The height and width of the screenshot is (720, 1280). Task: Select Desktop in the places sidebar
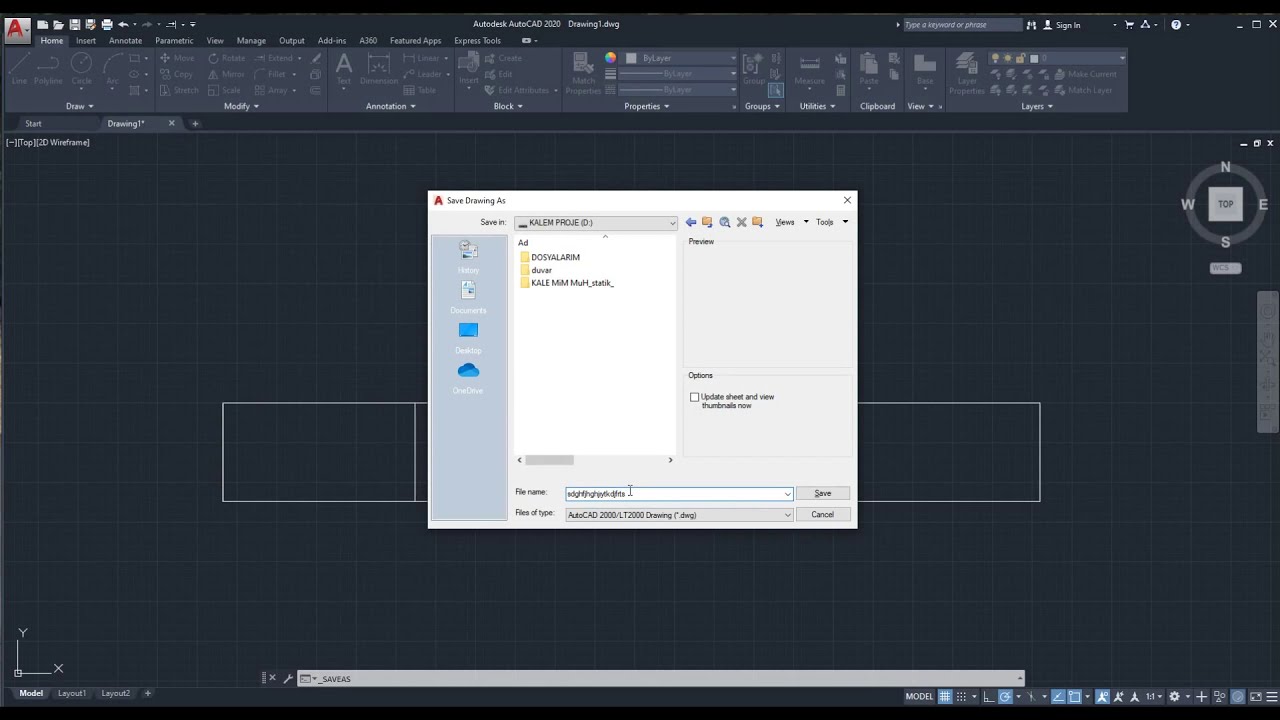468,337
